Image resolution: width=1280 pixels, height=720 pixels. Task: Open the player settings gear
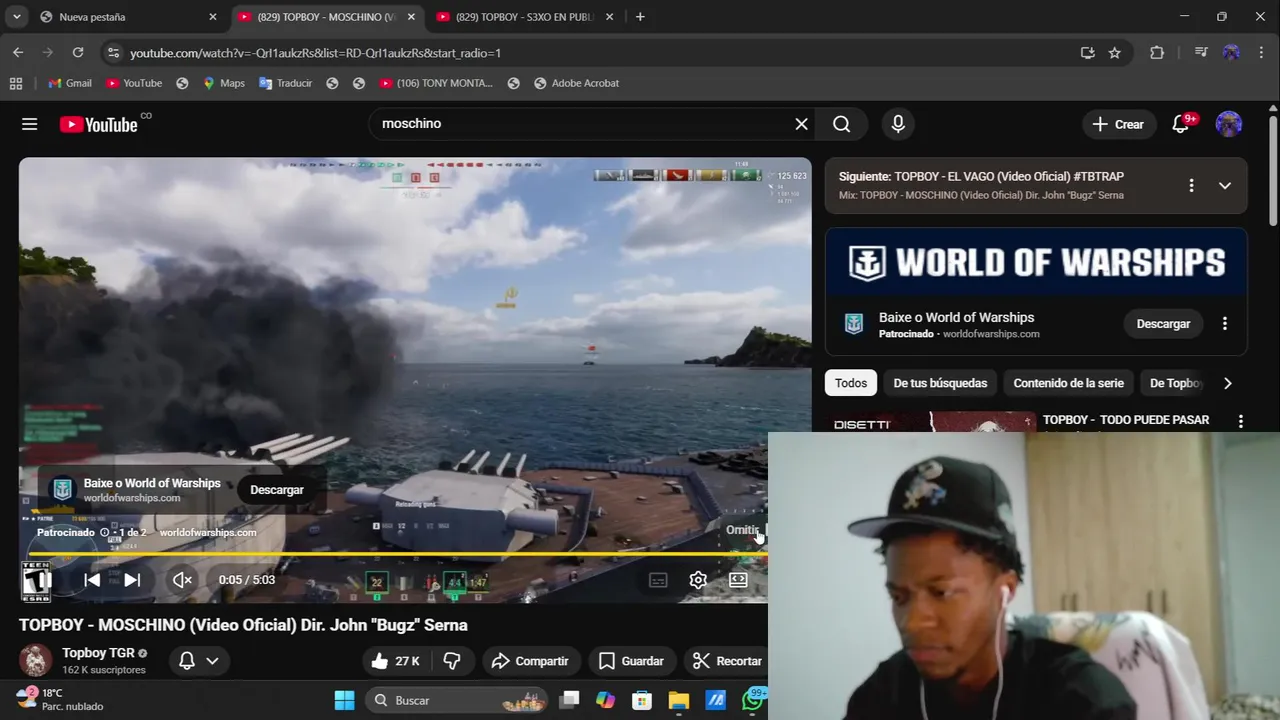click(x=698, y=580)
